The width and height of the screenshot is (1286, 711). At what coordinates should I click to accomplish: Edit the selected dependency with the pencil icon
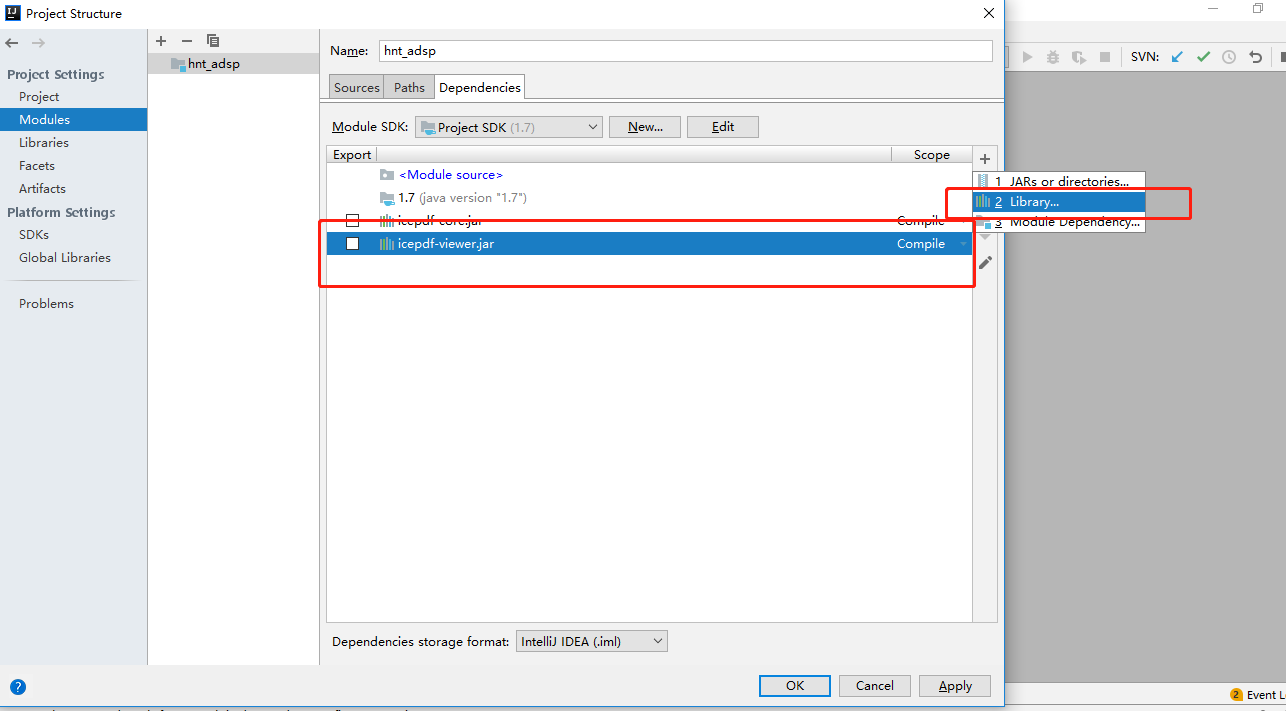pyautogui.click(x=985, y=262)
